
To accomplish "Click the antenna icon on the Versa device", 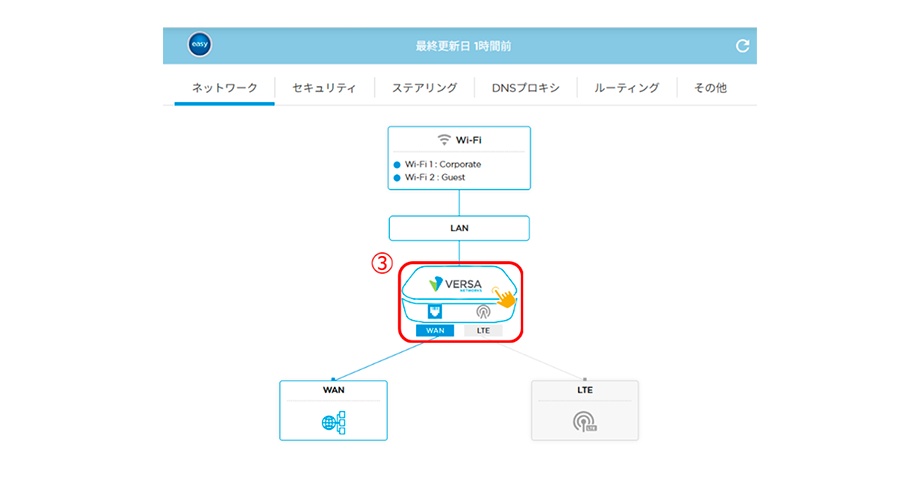I will [x=483, y=311].
